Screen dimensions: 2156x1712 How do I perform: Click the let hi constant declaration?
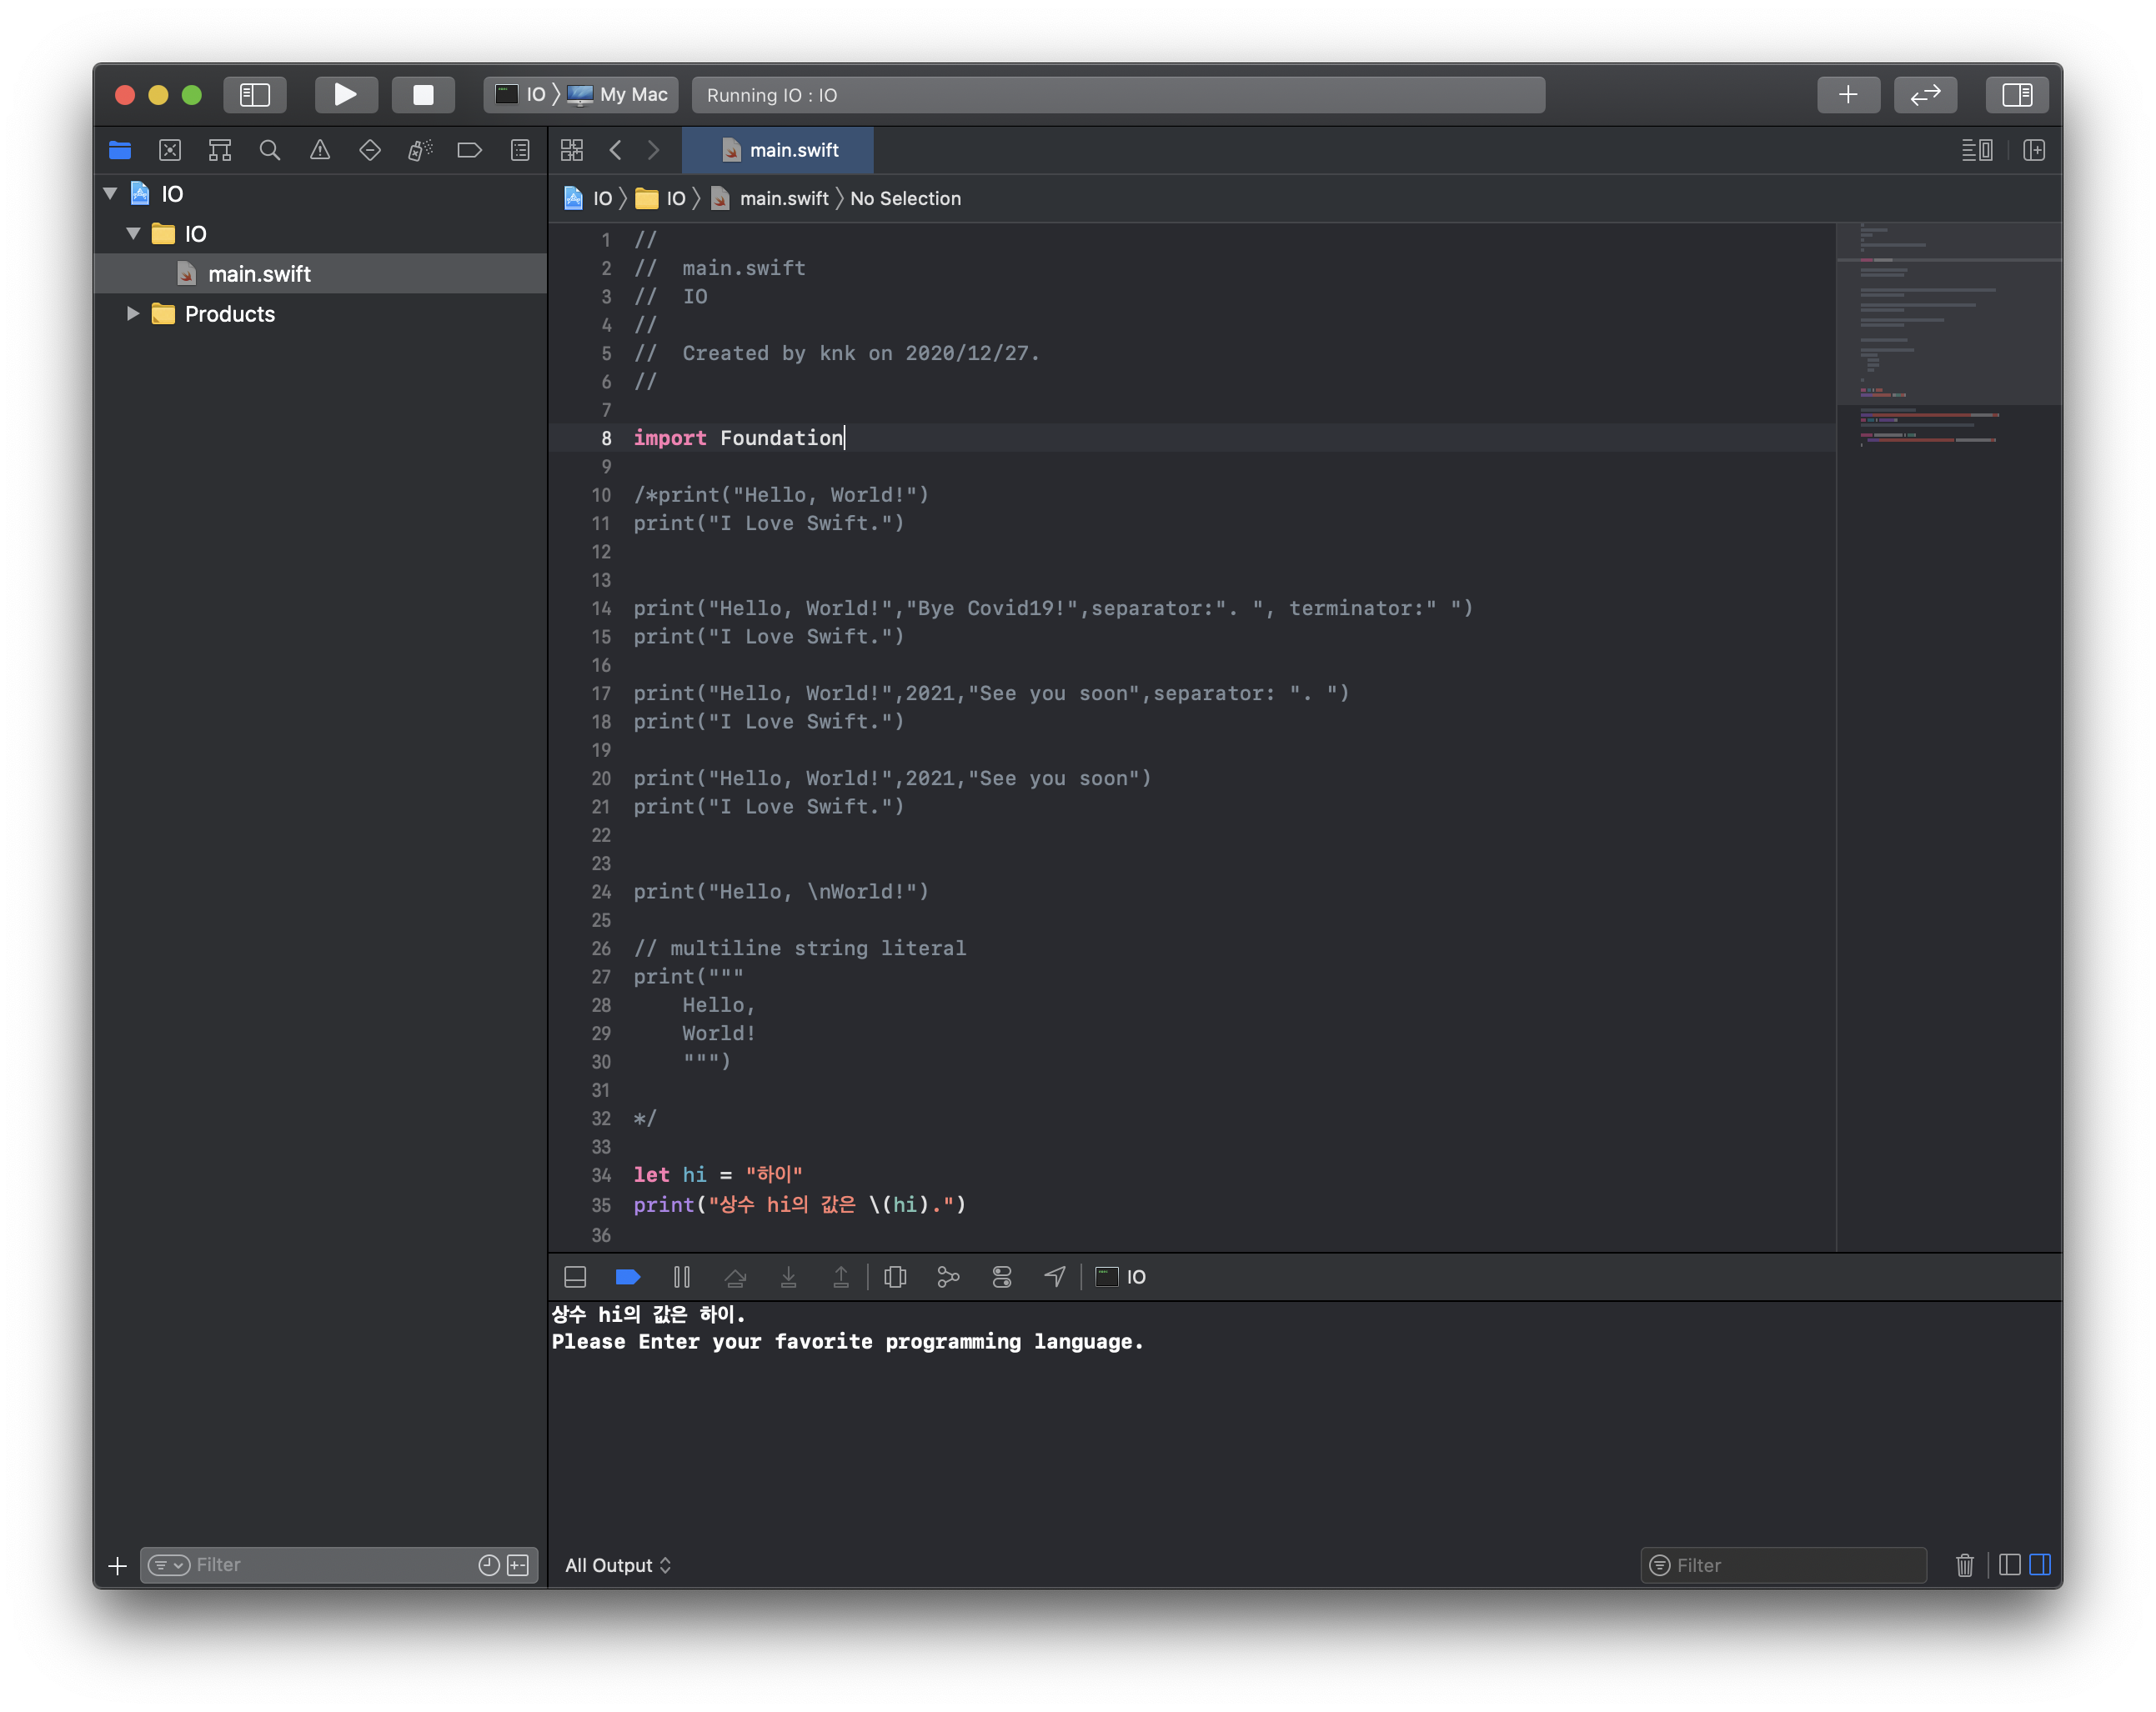718,1175
